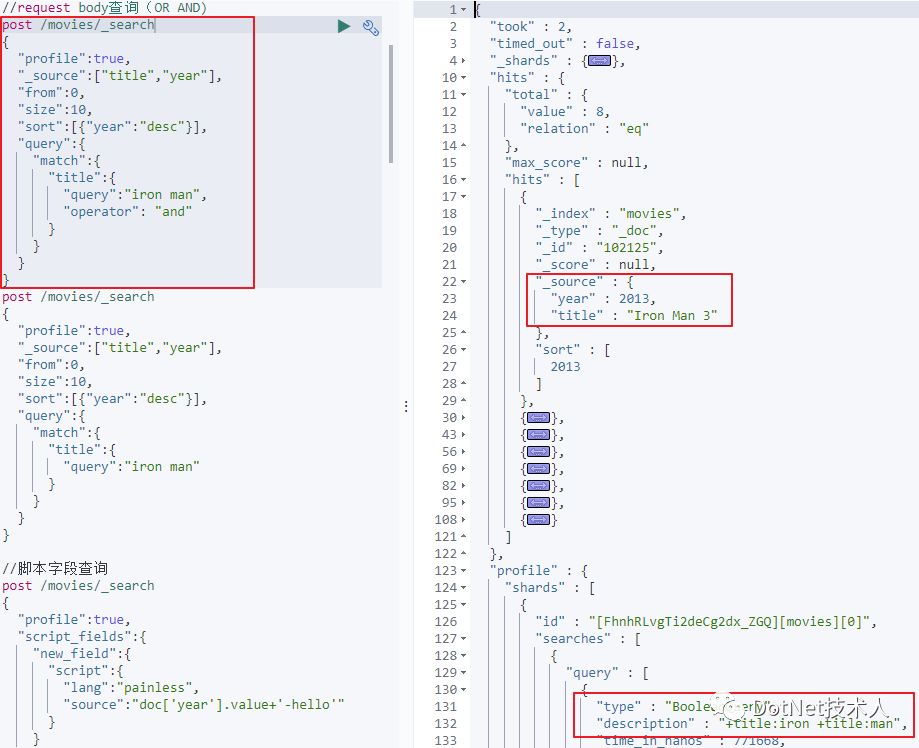Collapse the "hits" object at line 10
This screenshot has height=748, width=919.
(x=463, y=78)
